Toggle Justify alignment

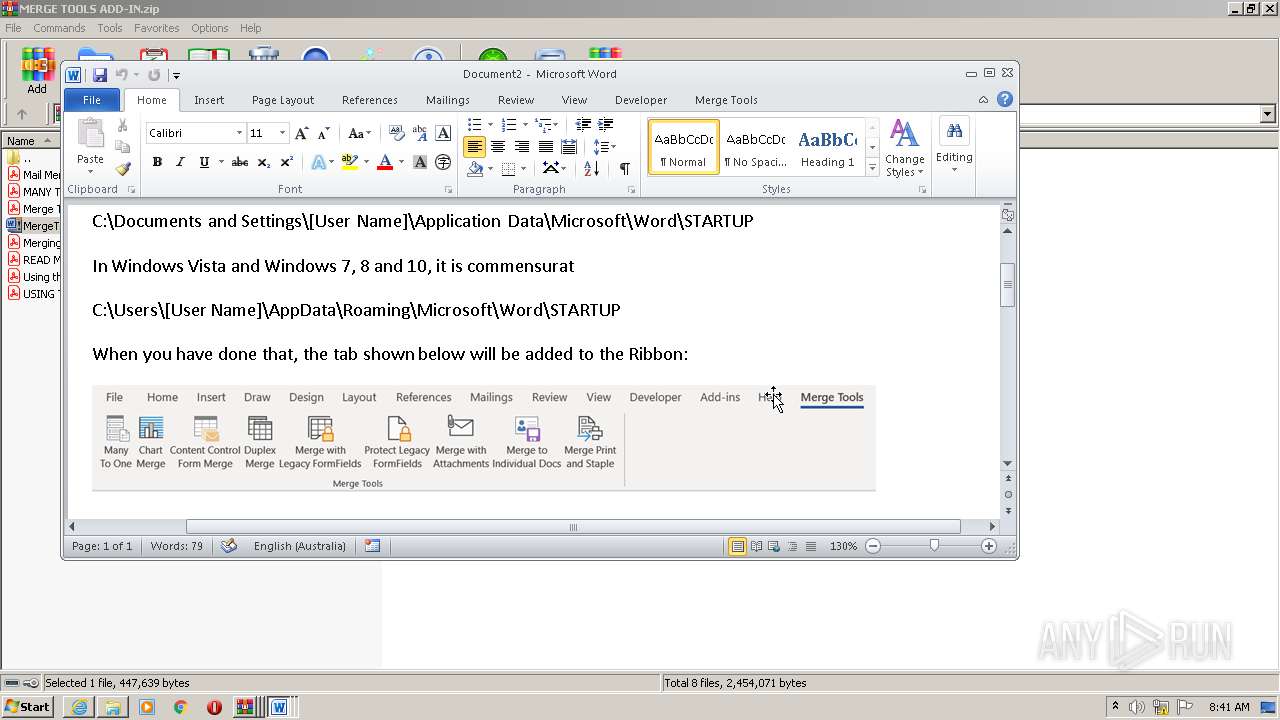tap(546, 147)
